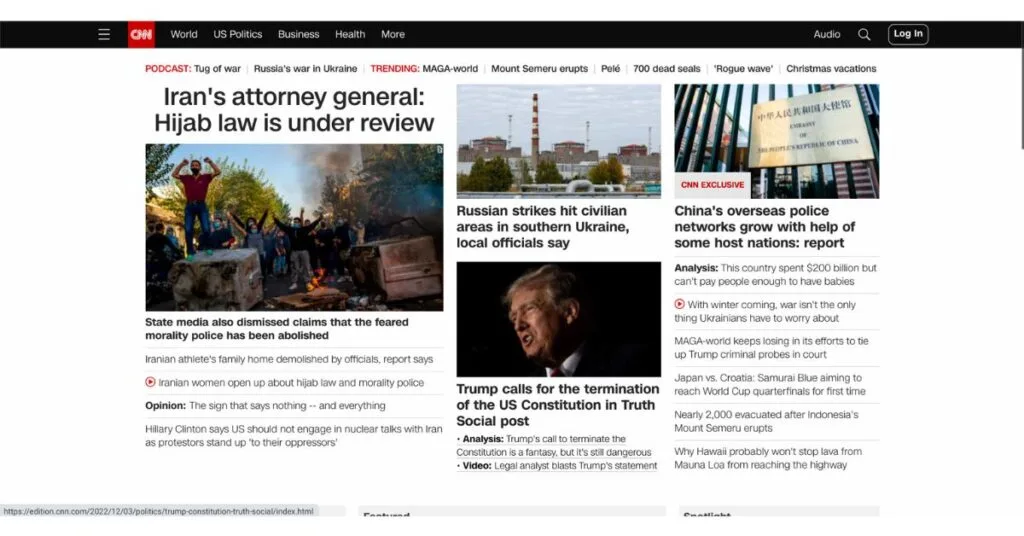The width and height of the screenshot is (1024, 536).
Task: Open the US Politics section
Action: click(x=238, y=34)
